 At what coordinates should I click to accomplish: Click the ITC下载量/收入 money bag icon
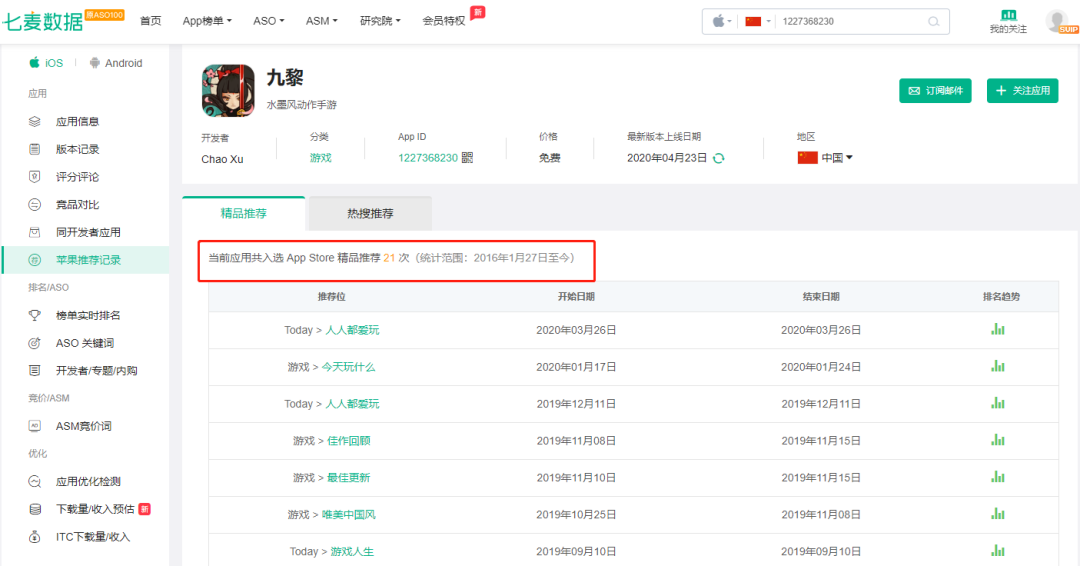coord(34,536)
